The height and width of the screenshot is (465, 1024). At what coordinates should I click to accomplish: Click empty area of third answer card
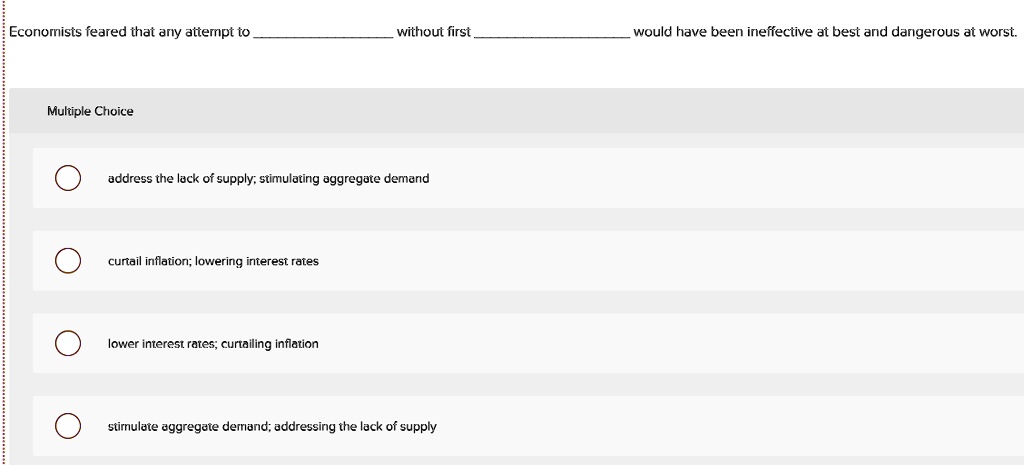pos(653,344)
